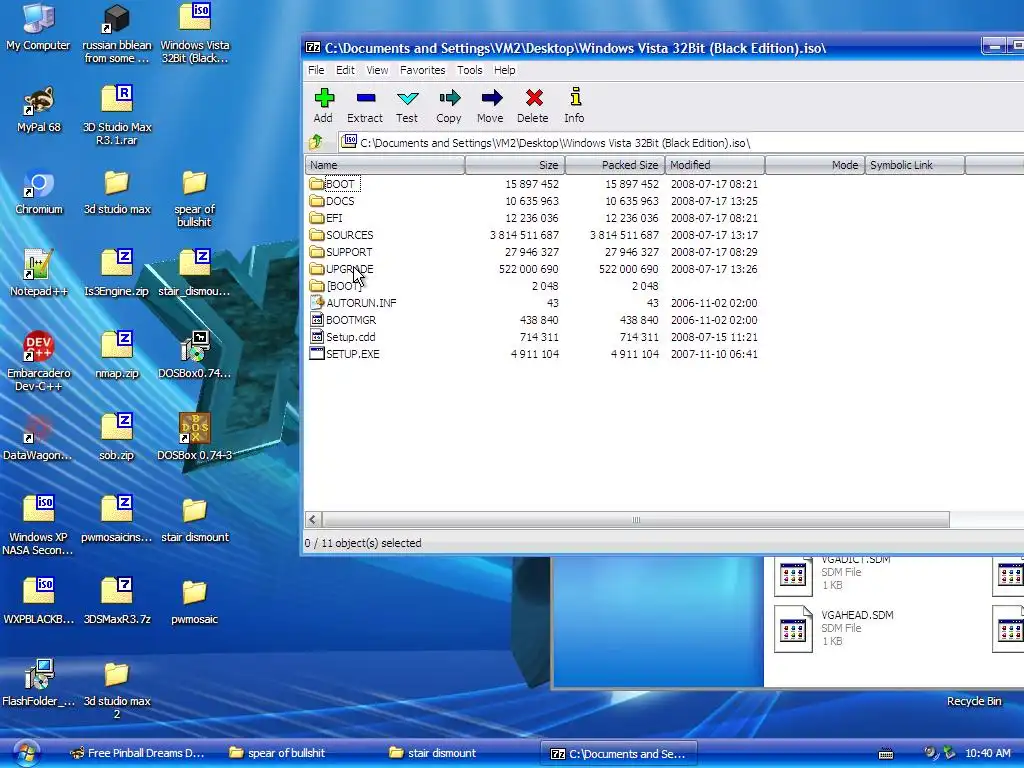Image resolution: width=1024 pixels, height=768 pixels.
Task: Switch to stair dismount taskbar window
Action: 432,753
